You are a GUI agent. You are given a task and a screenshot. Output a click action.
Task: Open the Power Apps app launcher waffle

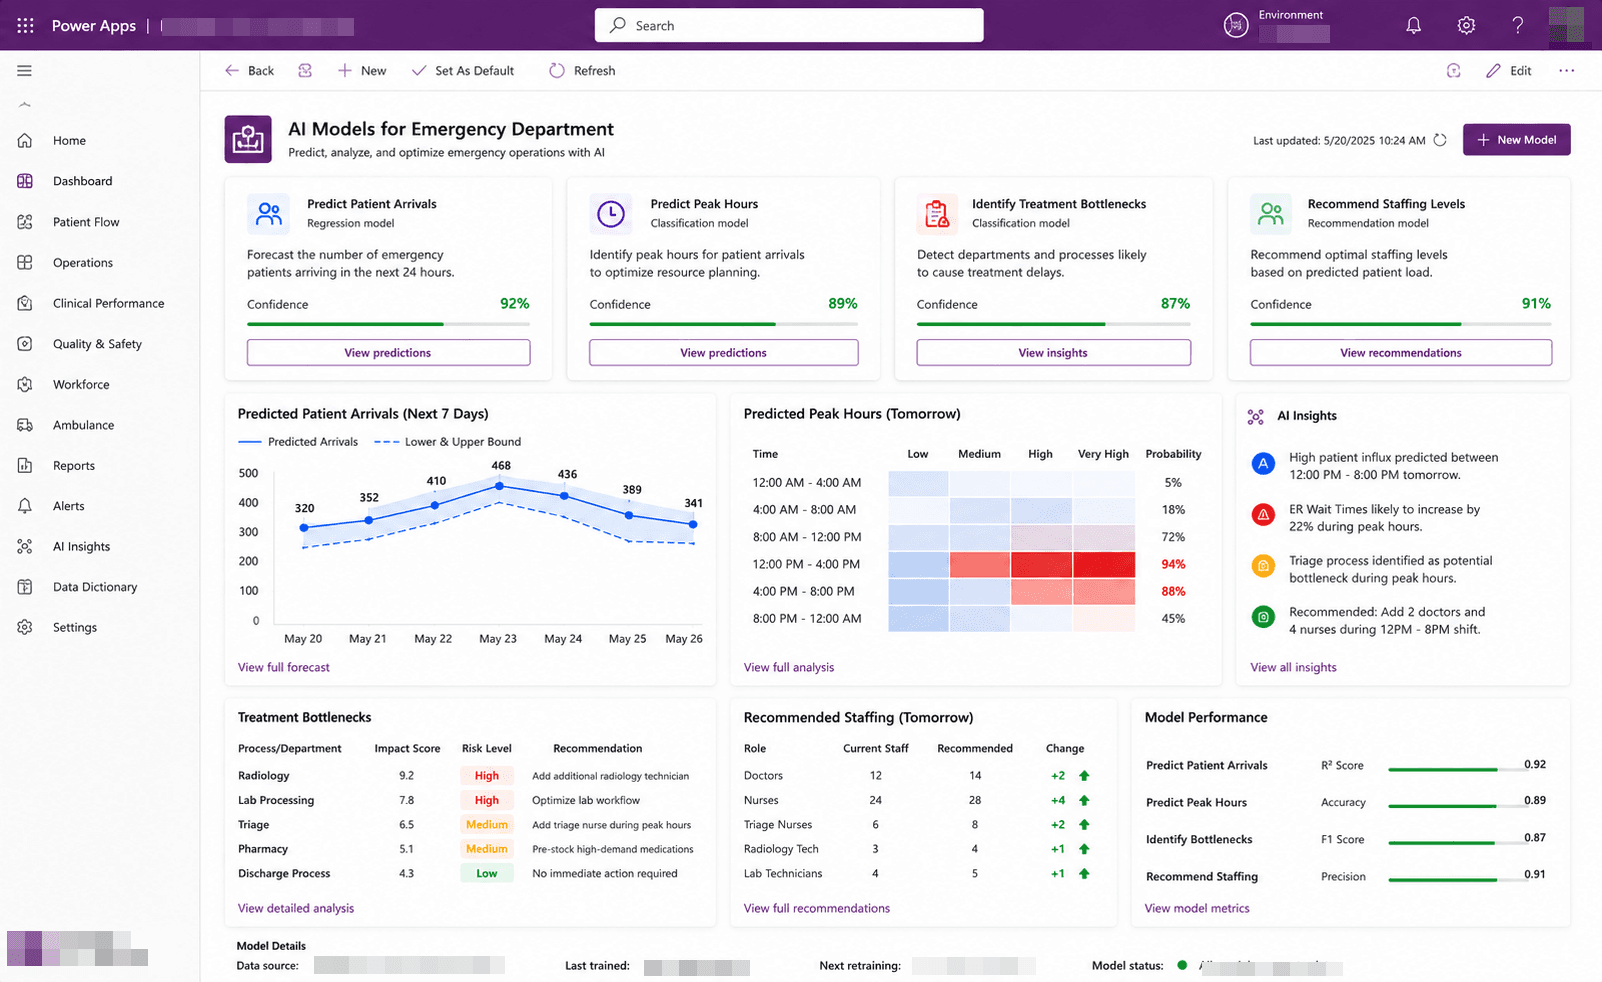point(26,25)
